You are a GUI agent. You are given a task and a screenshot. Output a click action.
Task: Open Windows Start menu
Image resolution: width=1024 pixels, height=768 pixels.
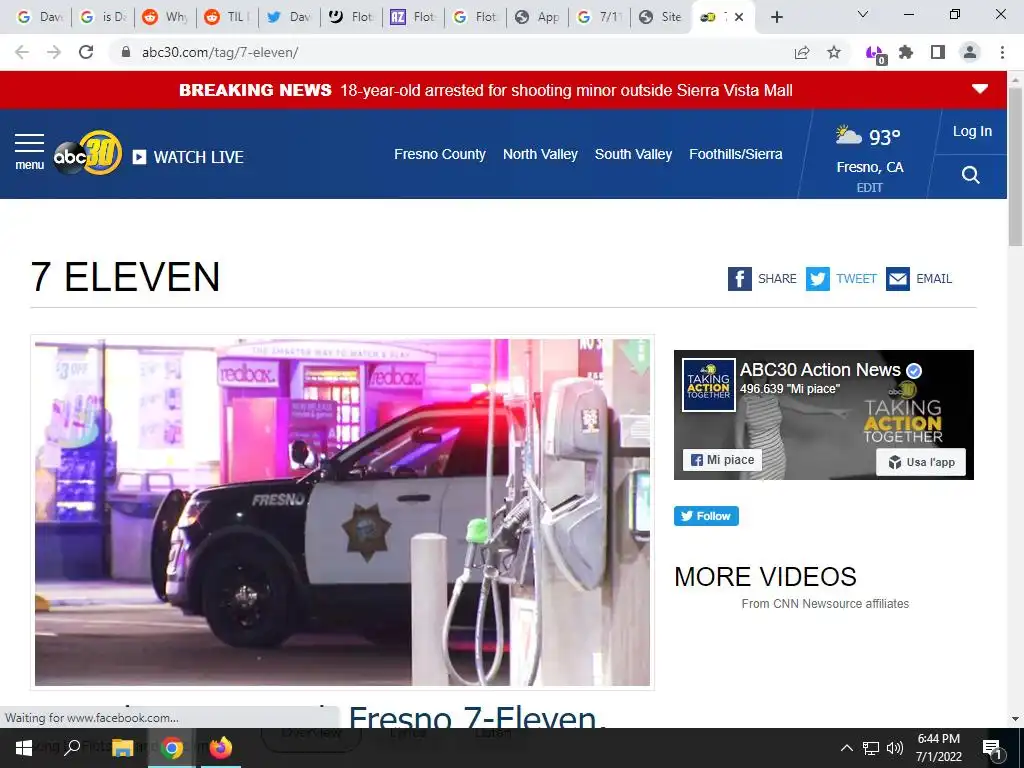[24, 748]
